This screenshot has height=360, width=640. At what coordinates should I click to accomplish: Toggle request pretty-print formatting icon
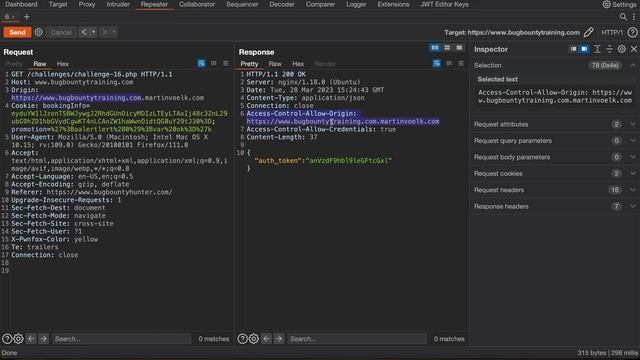201,63
